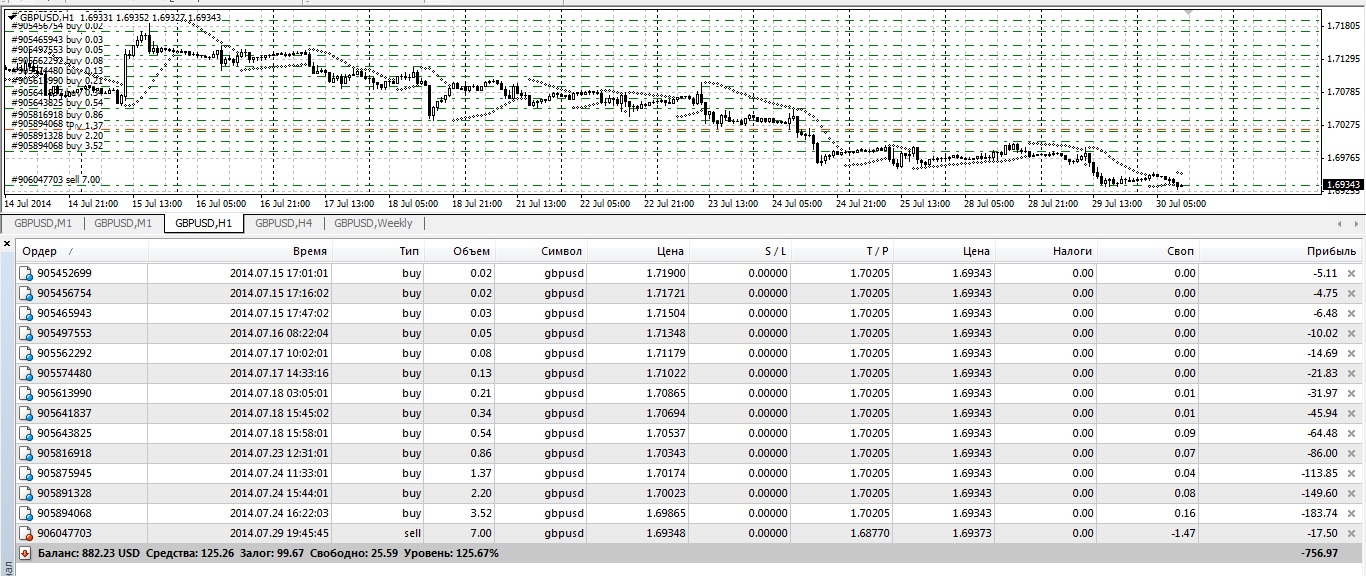The height and width of the screenshot is (576, 1366).
Task: Click the Тип column header
Action: 380,251
